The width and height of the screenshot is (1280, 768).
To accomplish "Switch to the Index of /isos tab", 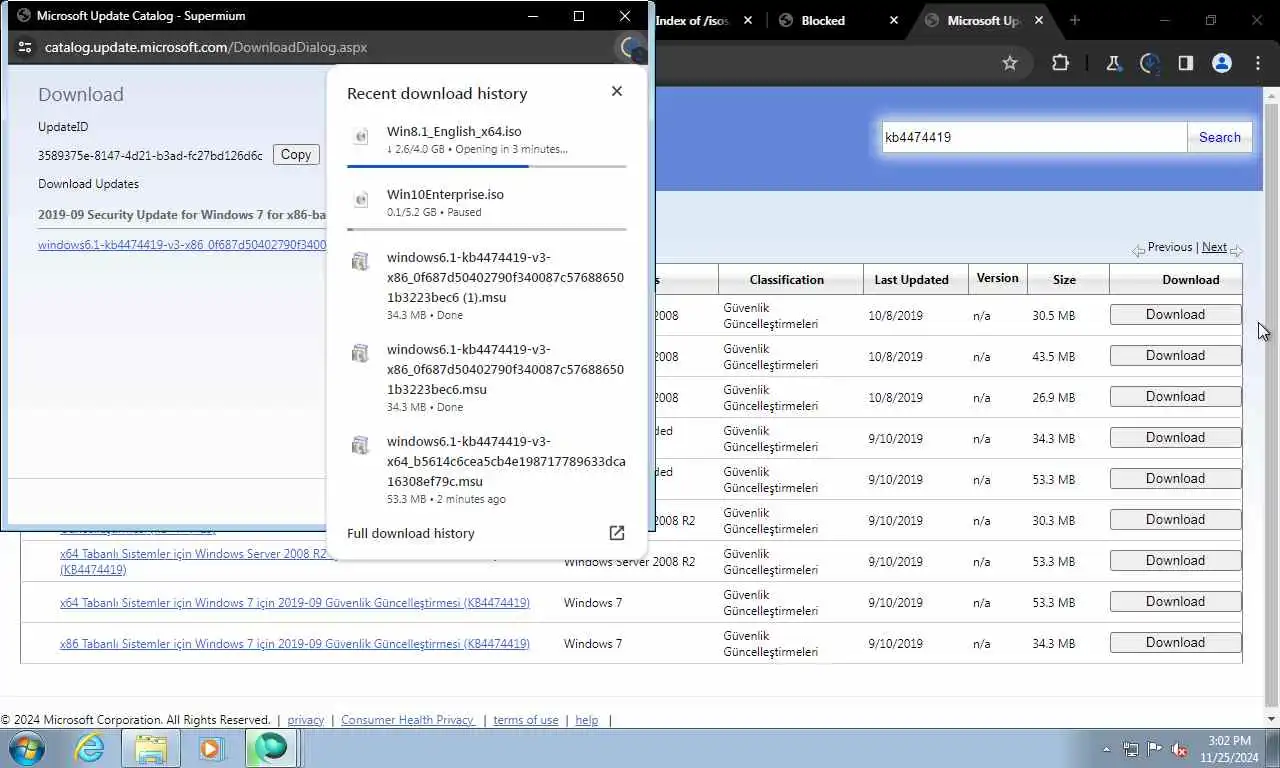I will click(693, 20).
